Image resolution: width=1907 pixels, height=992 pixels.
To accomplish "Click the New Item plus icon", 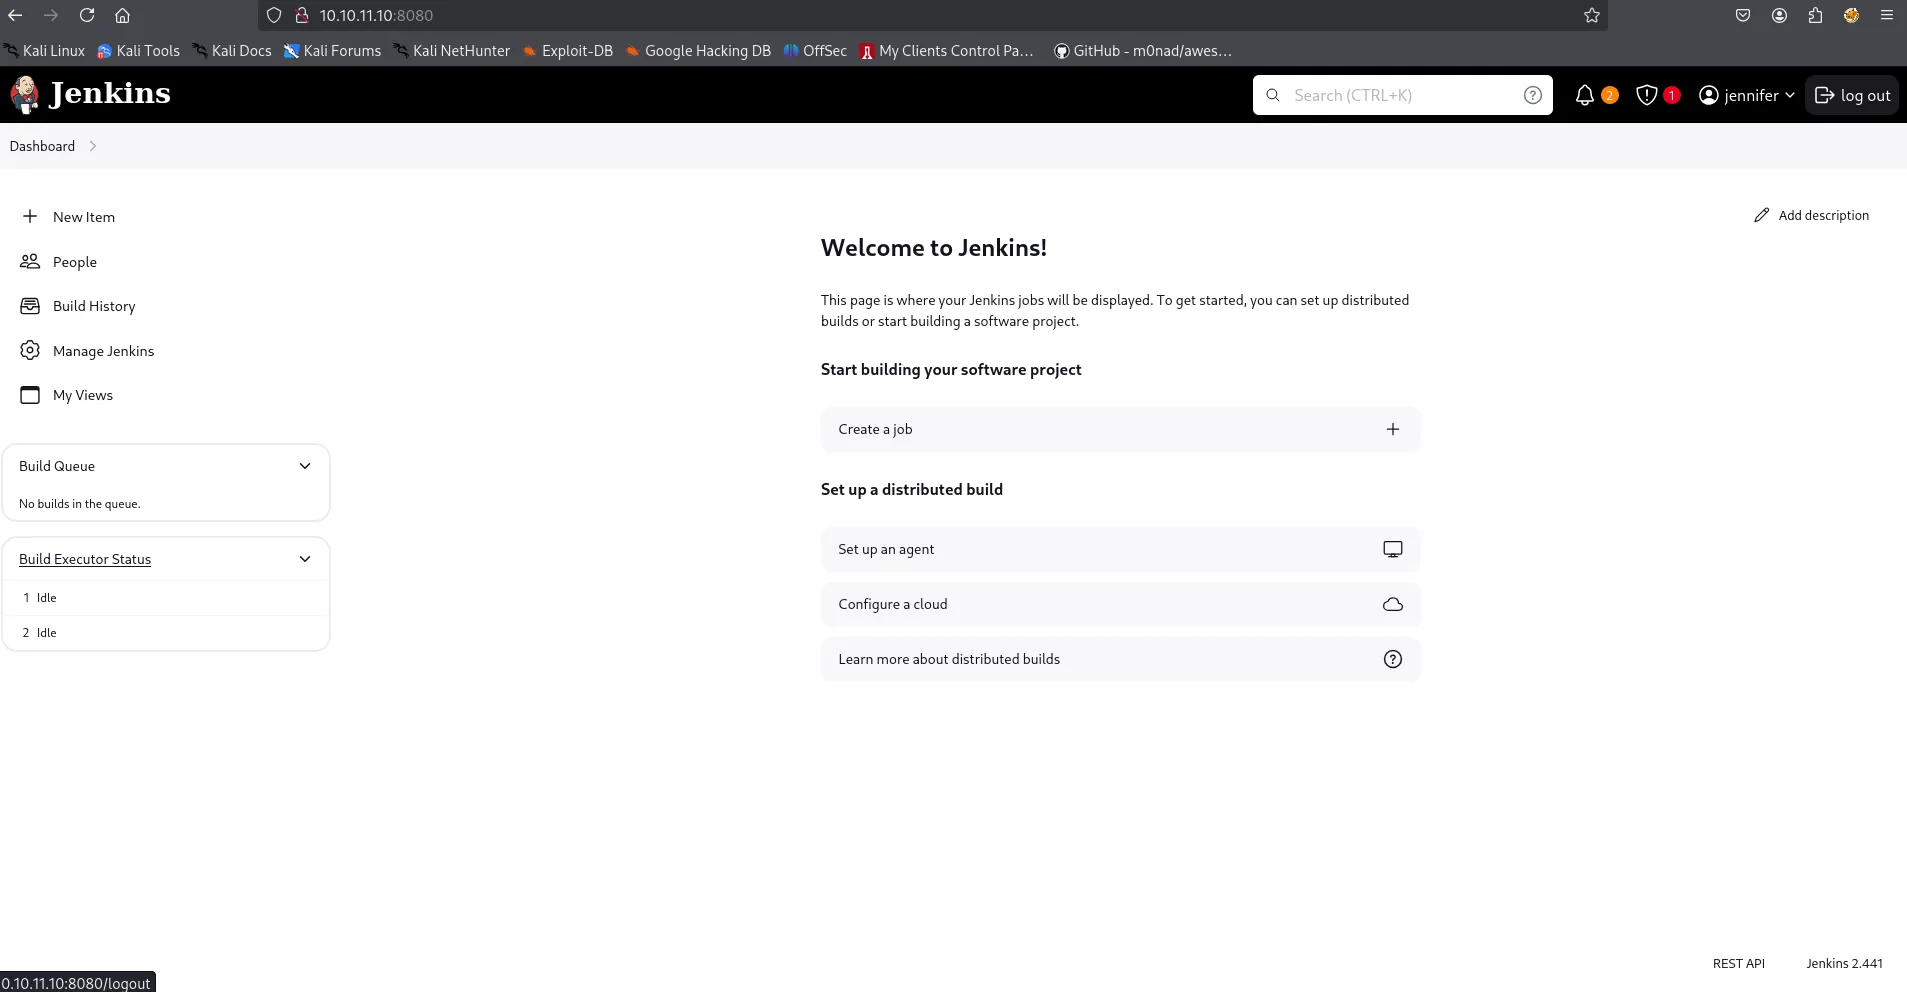I will click(30, 216).
